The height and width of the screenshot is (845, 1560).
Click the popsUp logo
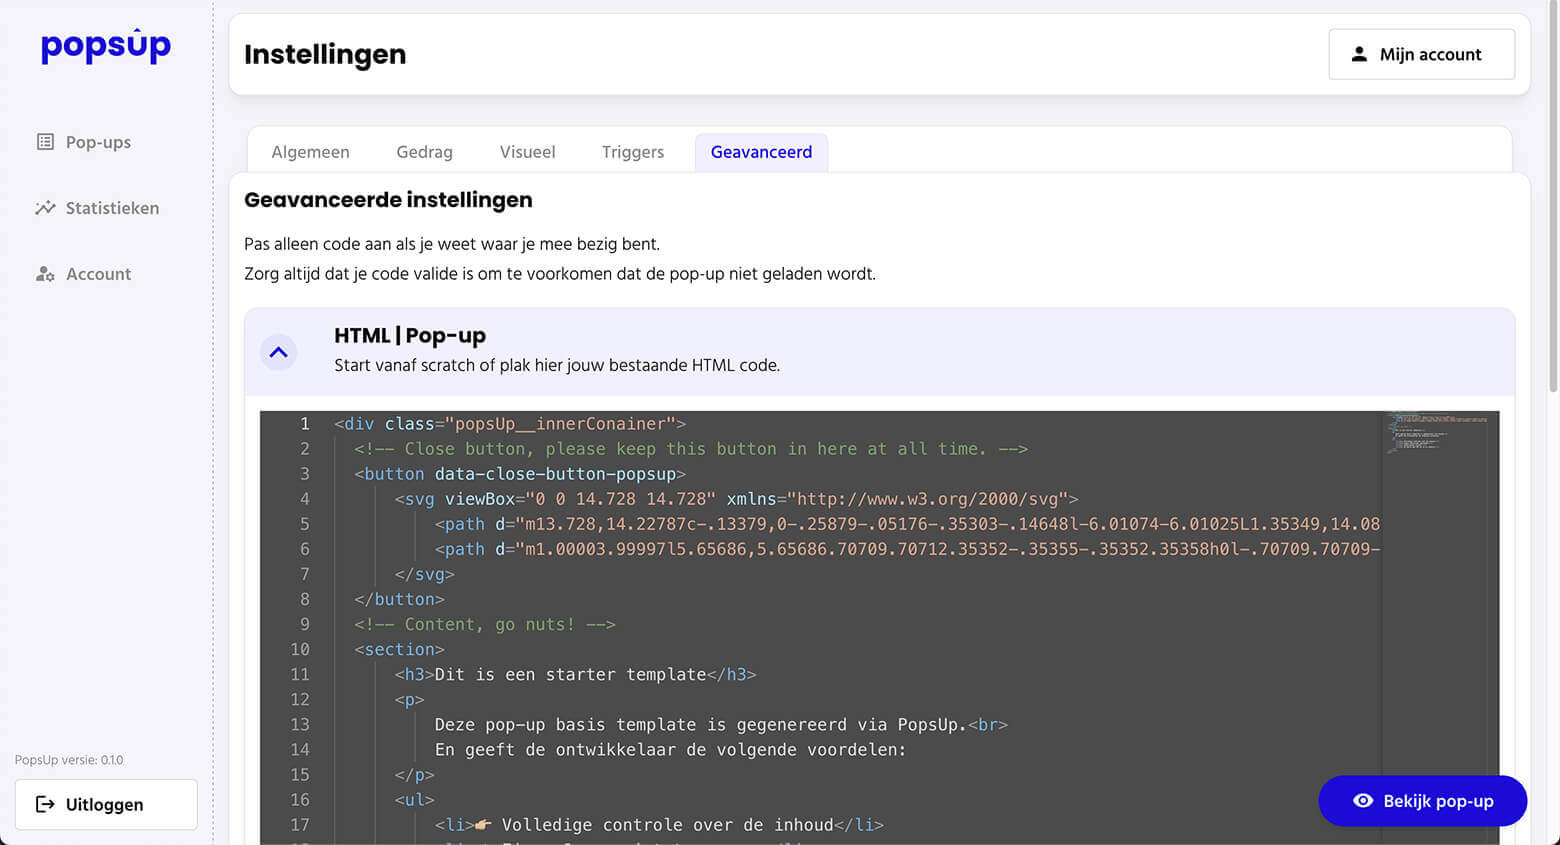coord(105,46)
